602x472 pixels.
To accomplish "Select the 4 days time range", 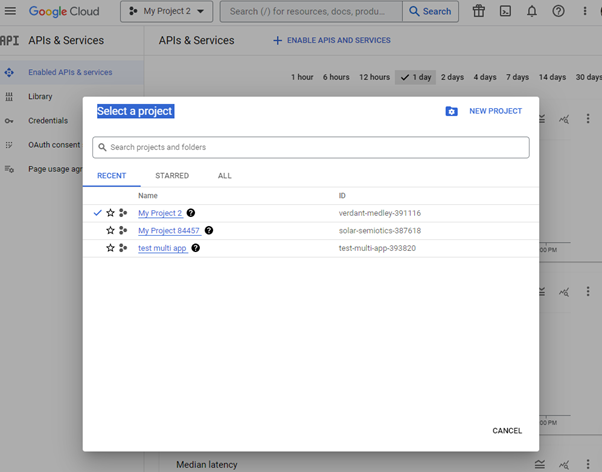I will 485,77.
